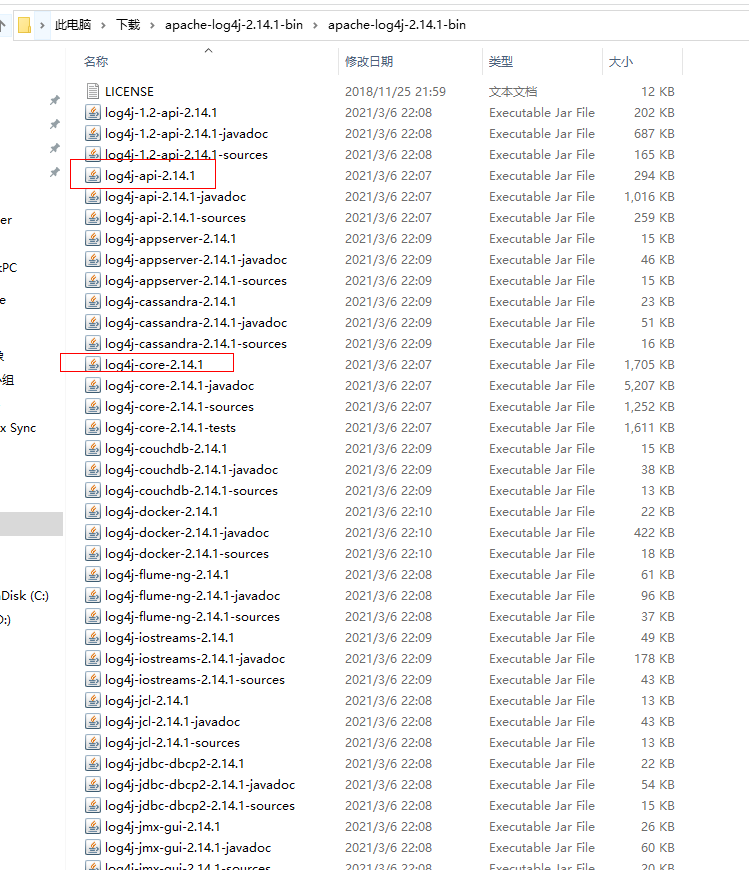Click the jar icon of log4j-appserver-2.14.1-javadoc
Screen dimensions: 749x870
(x=93, y=260)
